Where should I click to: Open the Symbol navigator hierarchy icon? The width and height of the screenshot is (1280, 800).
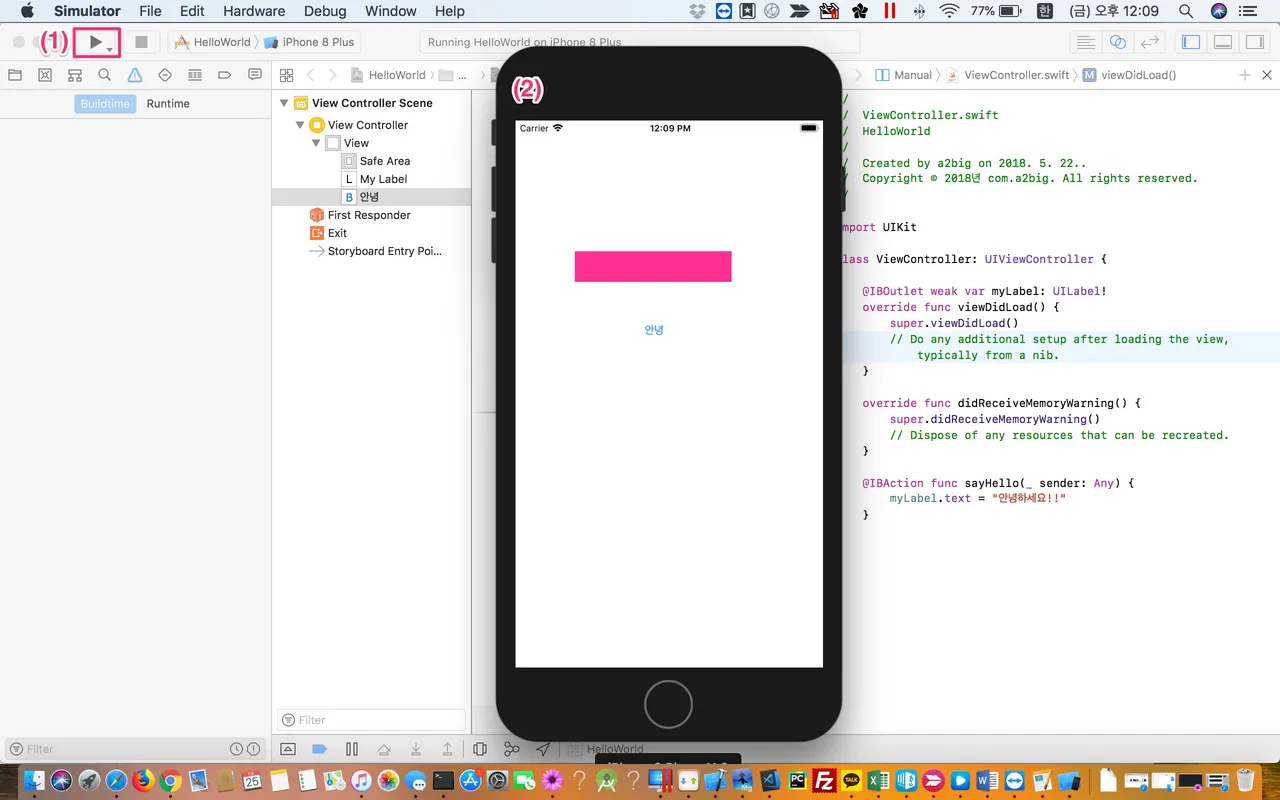75,75
